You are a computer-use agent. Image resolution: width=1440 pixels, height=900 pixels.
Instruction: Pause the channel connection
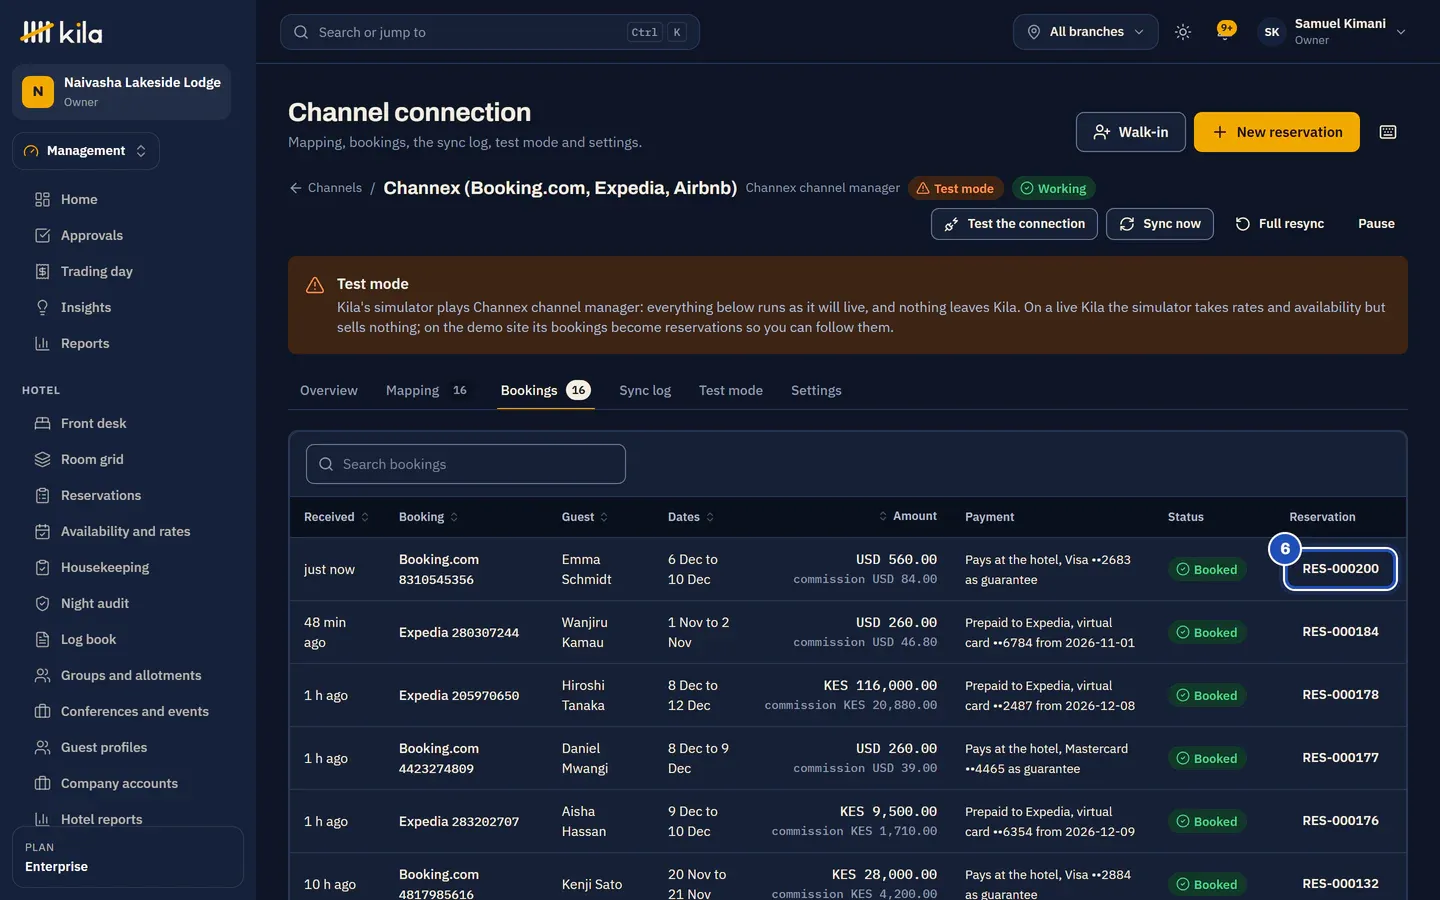[x=1376, y=224]
